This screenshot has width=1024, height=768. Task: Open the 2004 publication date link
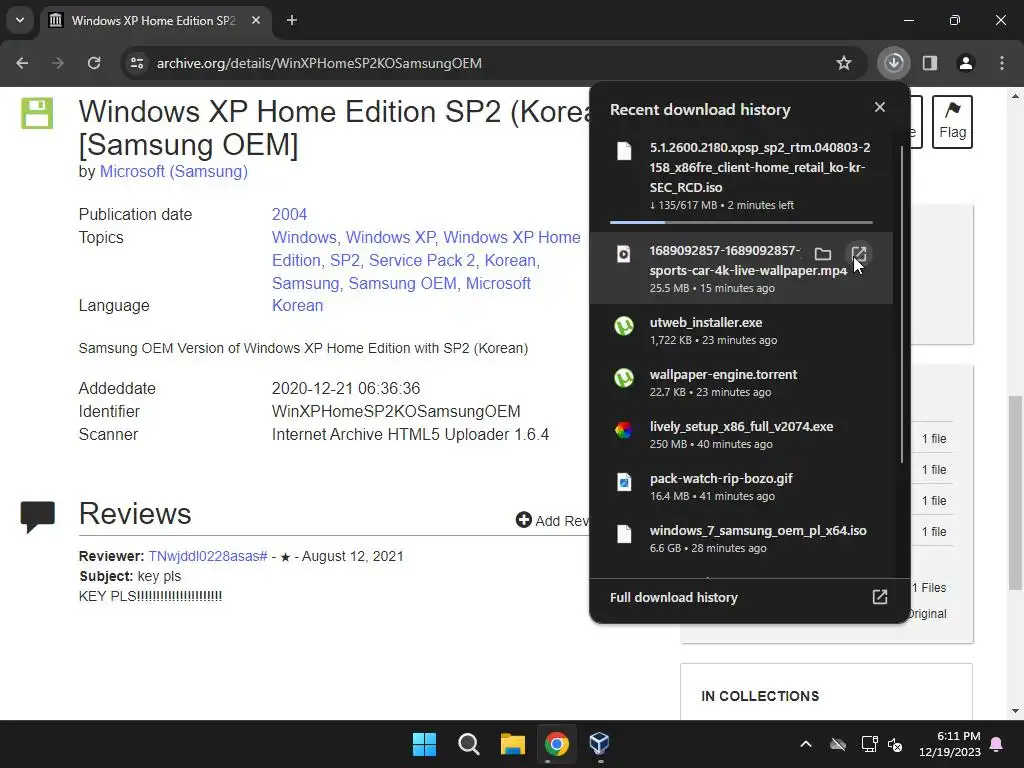(x=289, y=214)
